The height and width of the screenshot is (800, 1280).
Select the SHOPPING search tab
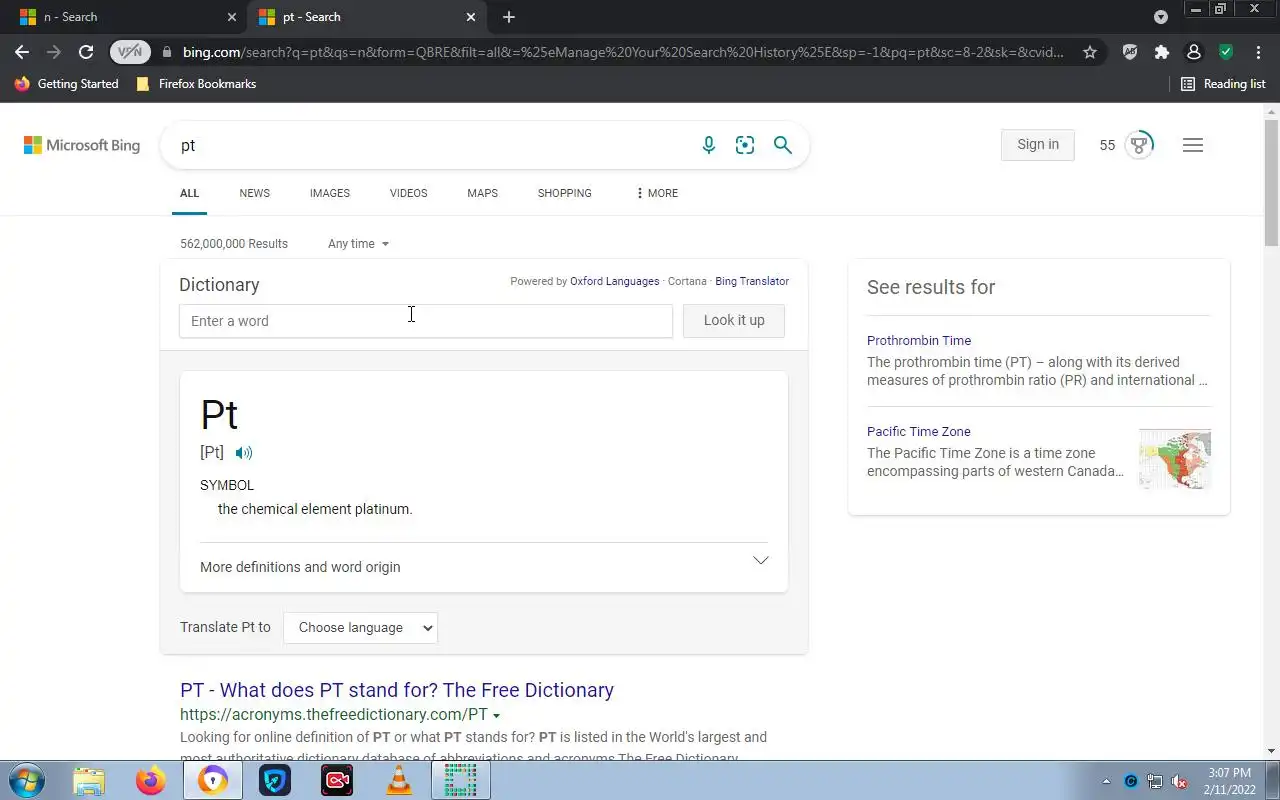click(x=565, y=193)
